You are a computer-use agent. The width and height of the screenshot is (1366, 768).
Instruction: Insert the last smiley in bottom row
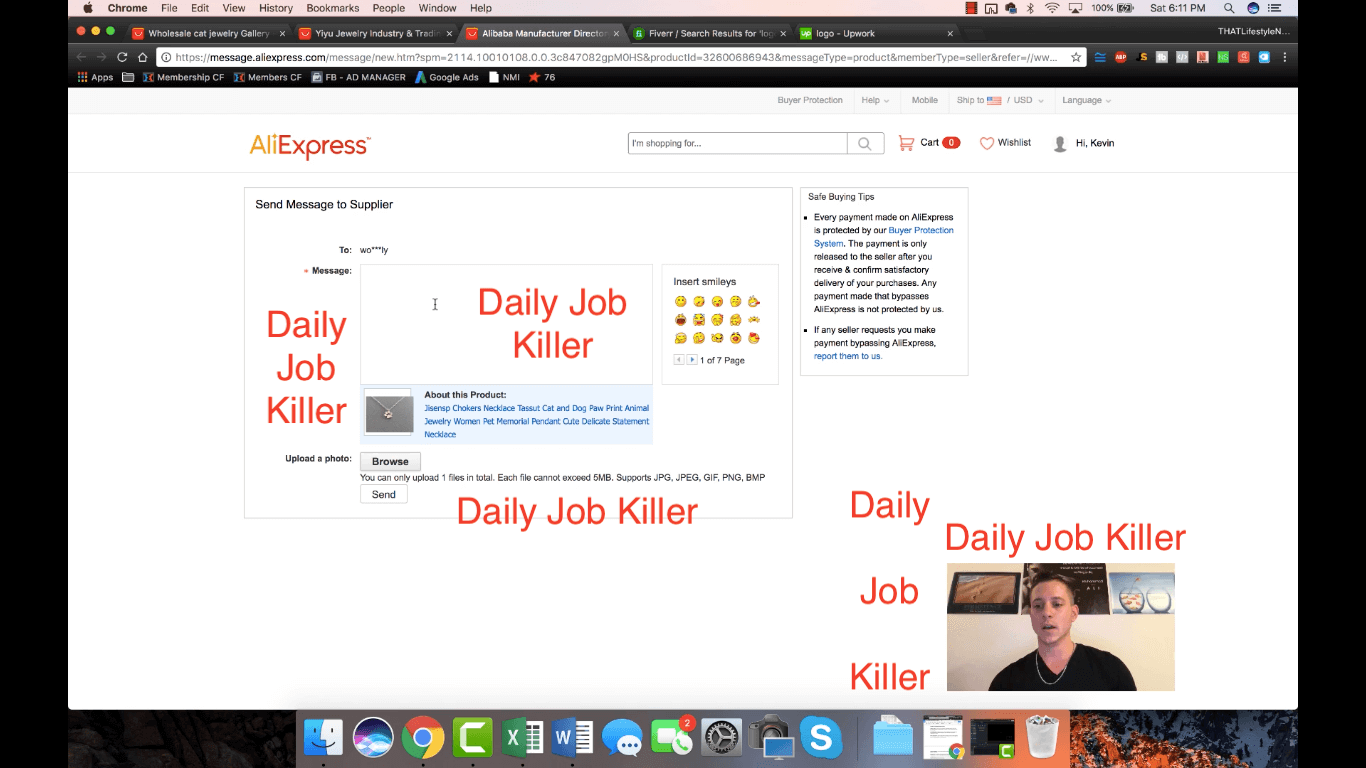click(754, 338)
